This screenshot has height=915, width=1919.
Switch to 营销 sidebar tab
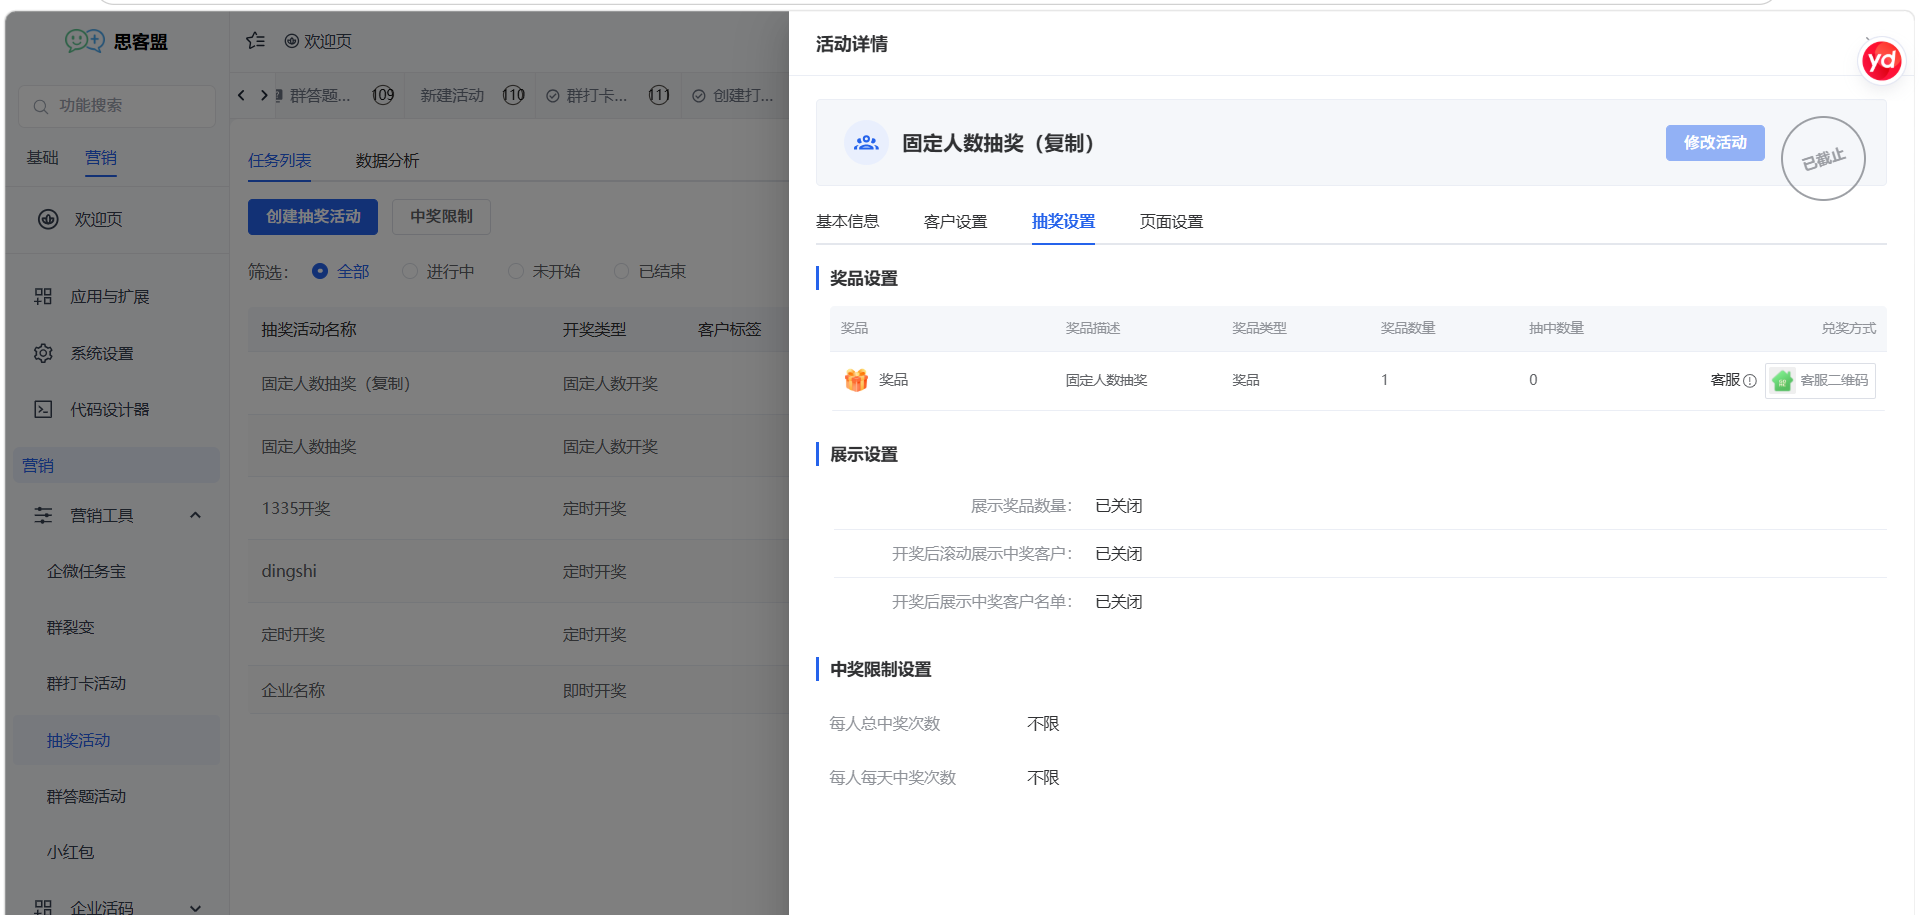tap(101, 158)
